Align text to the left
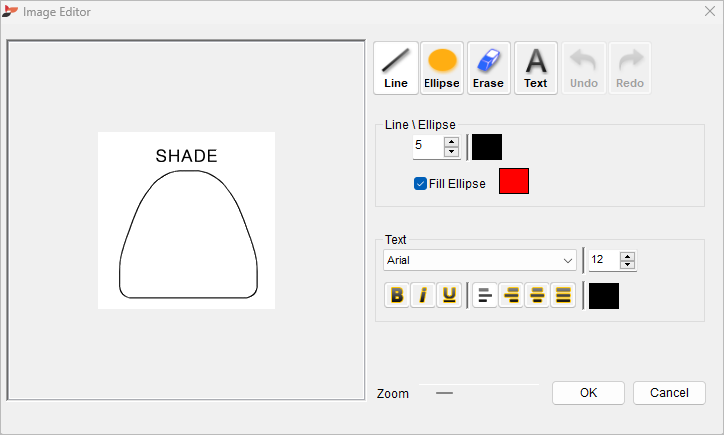The image size is (724, 435). [485, 295]
